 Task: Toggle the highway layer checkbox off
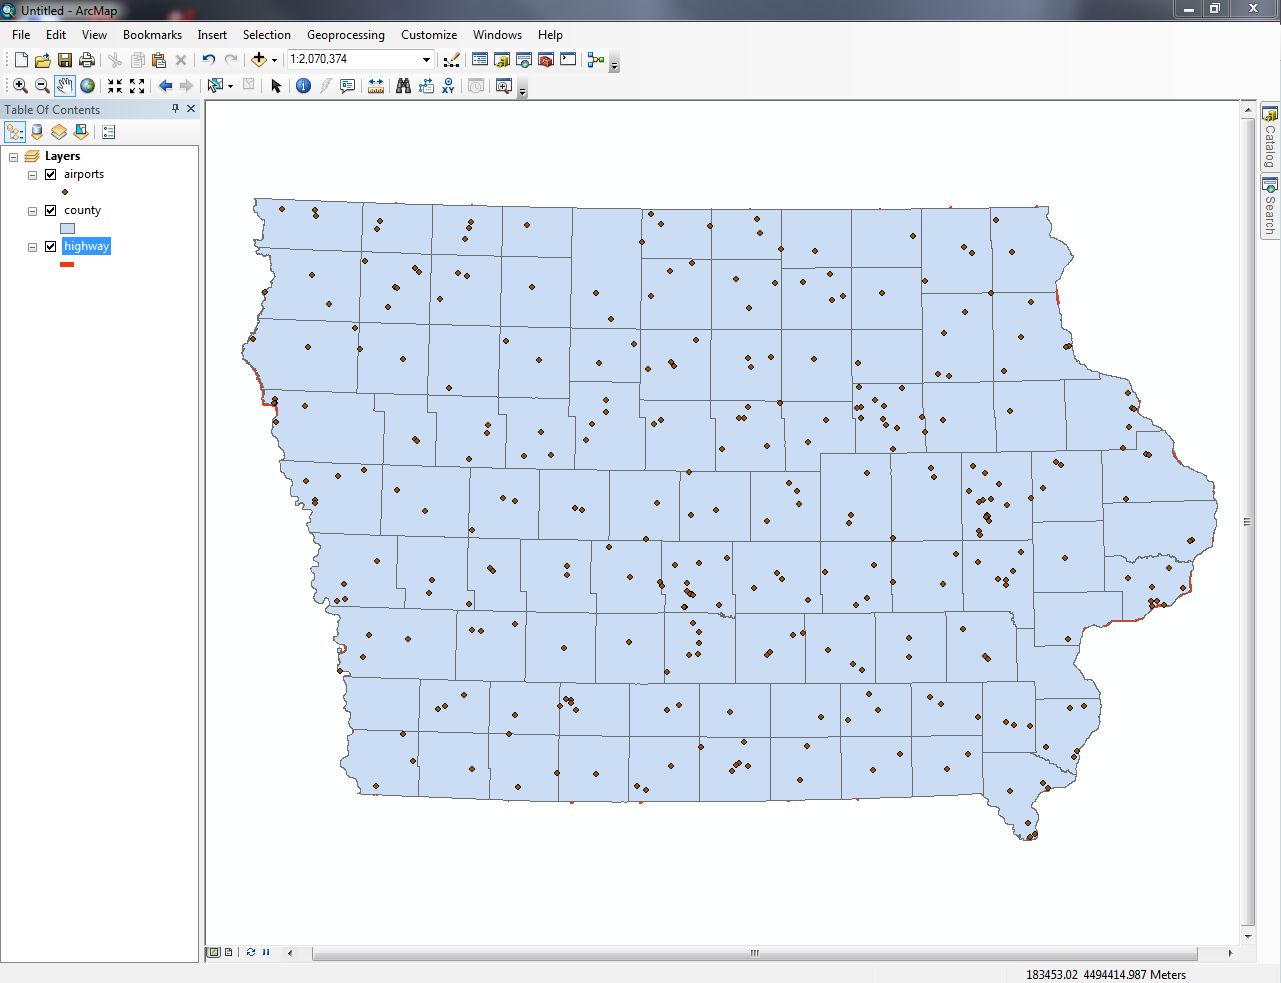click(x=49, y=246)
